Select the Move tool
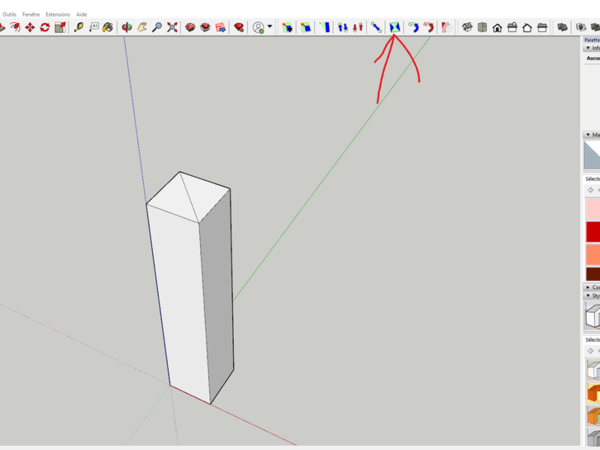 click(30, 28)
